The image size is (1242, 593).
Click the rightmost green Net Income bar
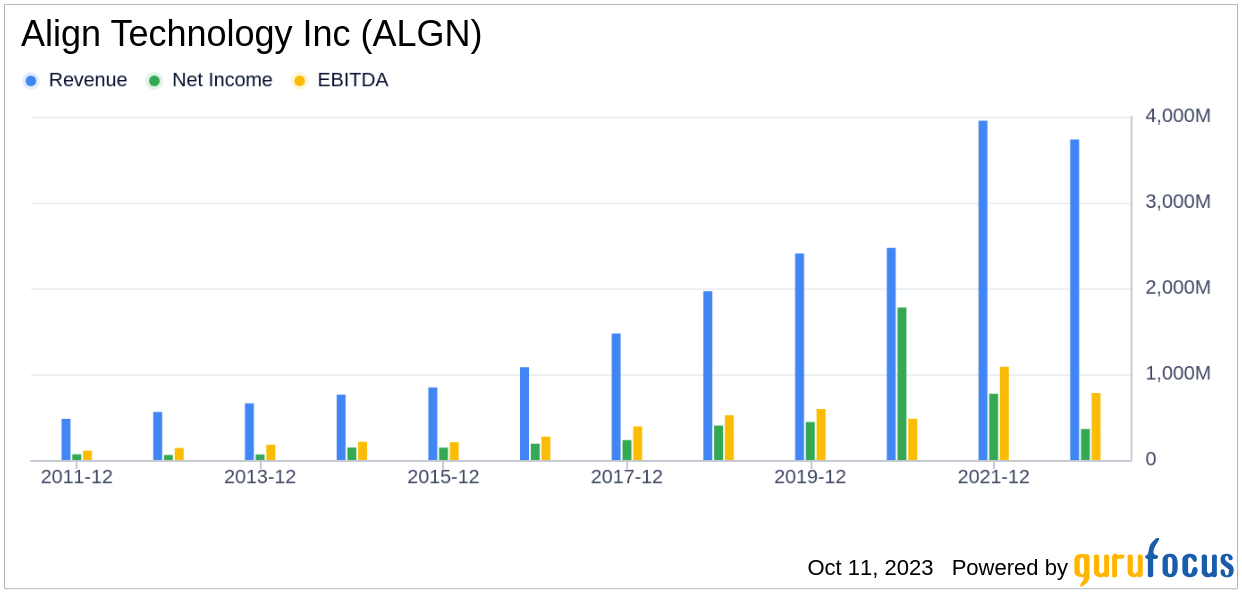coord(1085,445)
